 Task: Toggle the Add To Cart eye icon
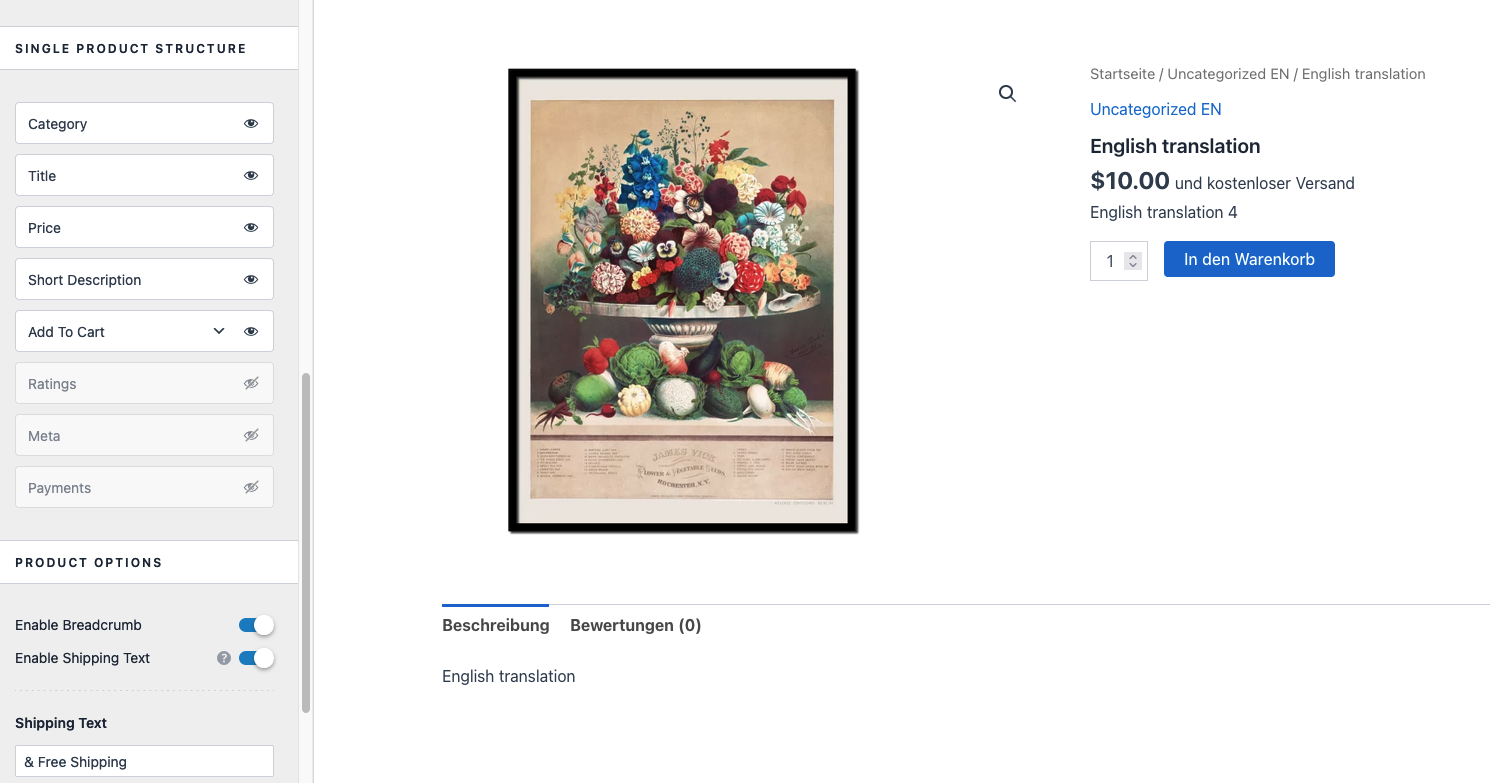pyautogui.click(x=251, y=332)
